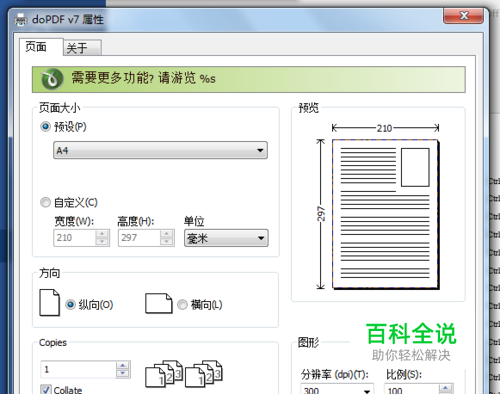Decrease height with the 高度 down arrow

pyautogui.click(x=167, y=242)
